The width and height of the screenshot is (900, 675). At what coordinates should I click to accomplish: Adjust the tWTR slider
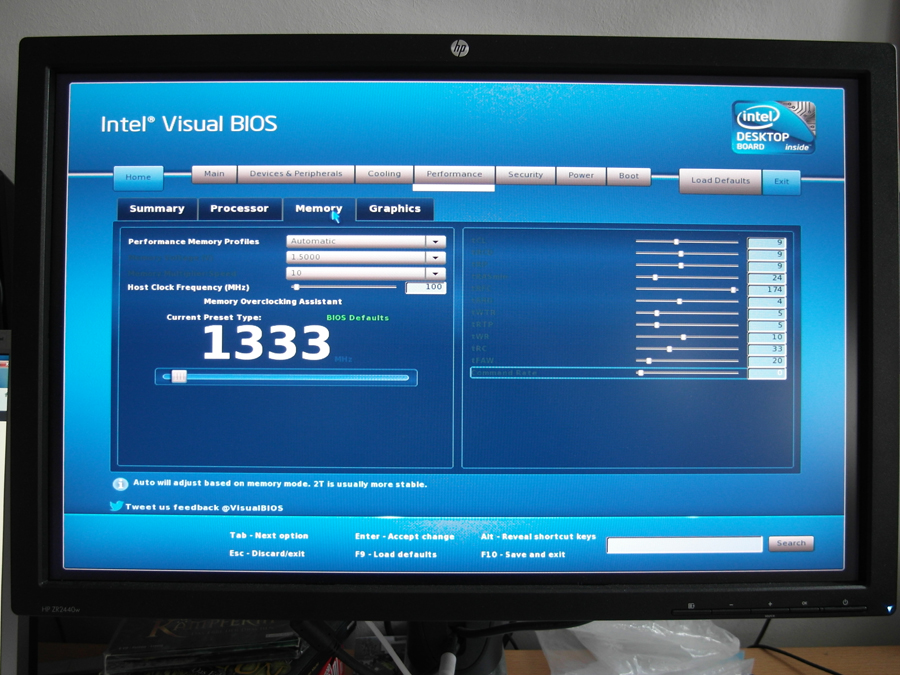[x=686, y=313]
